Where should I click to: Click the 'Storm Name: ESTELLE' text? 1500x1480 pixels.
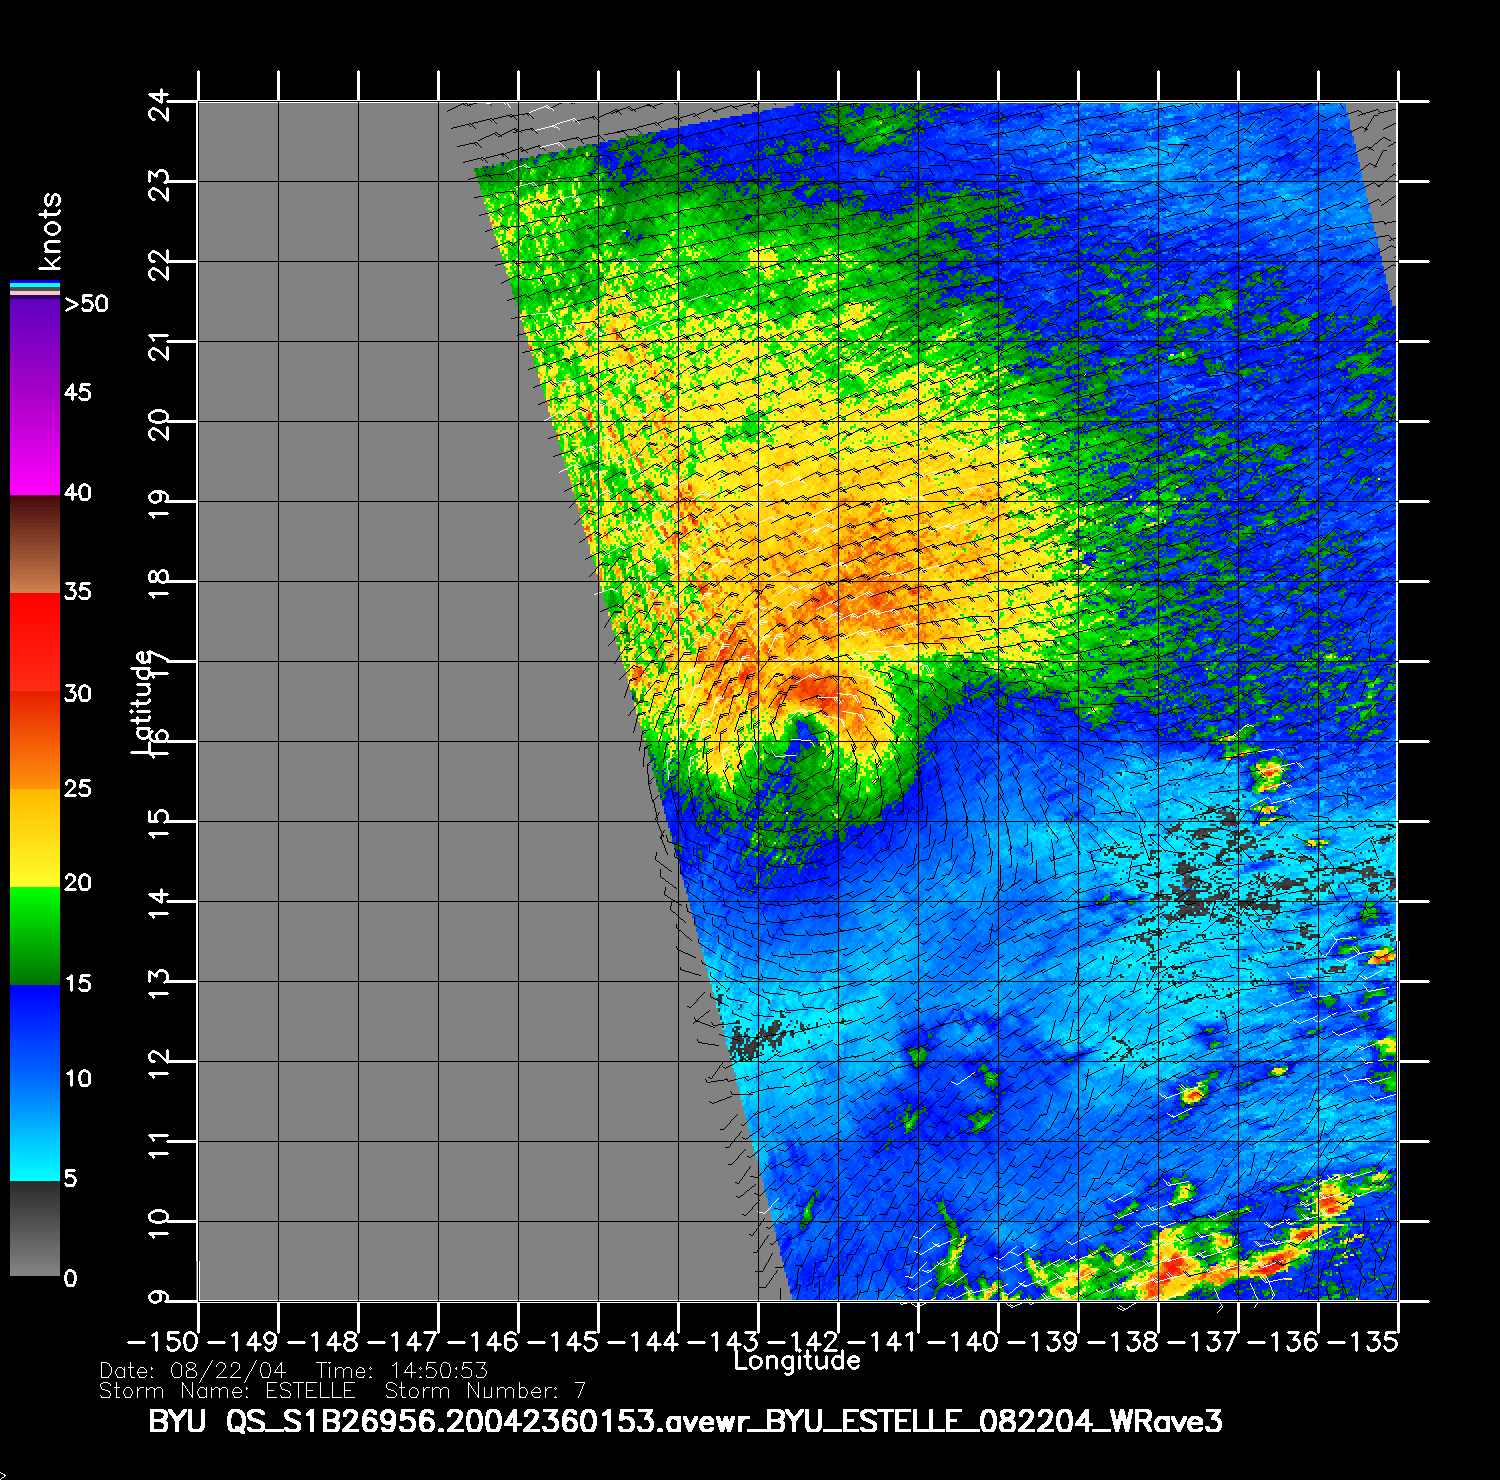coord(227,1391)
